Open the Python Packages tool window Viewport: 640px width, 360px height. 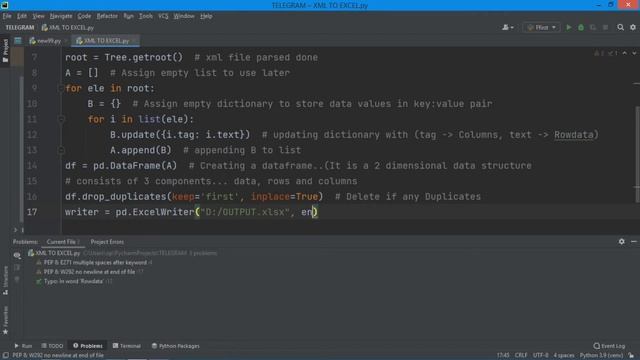[176, 346]
